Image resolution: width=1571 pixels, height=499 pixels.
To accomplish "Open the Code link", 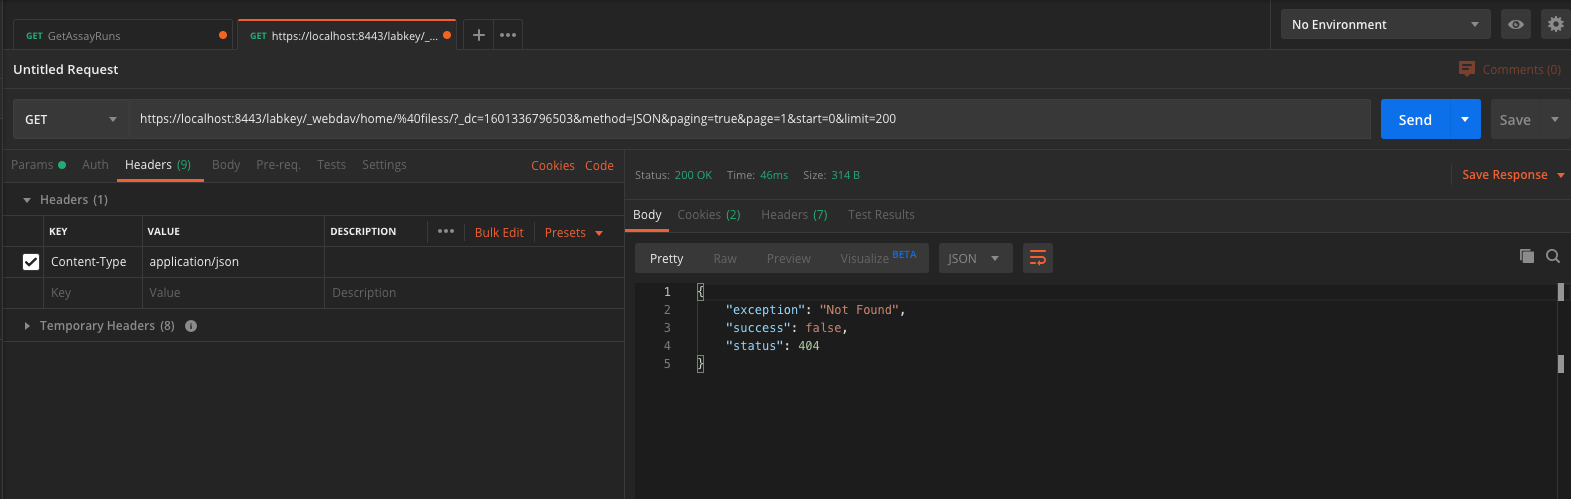I will (599, 166).
